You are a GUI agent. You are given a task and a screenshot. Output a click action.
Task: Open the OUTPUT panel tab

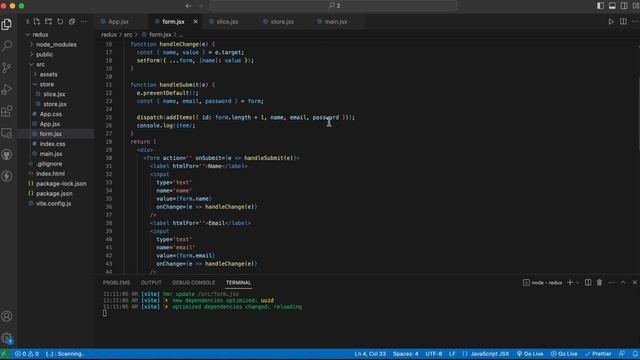pos(151,282)
